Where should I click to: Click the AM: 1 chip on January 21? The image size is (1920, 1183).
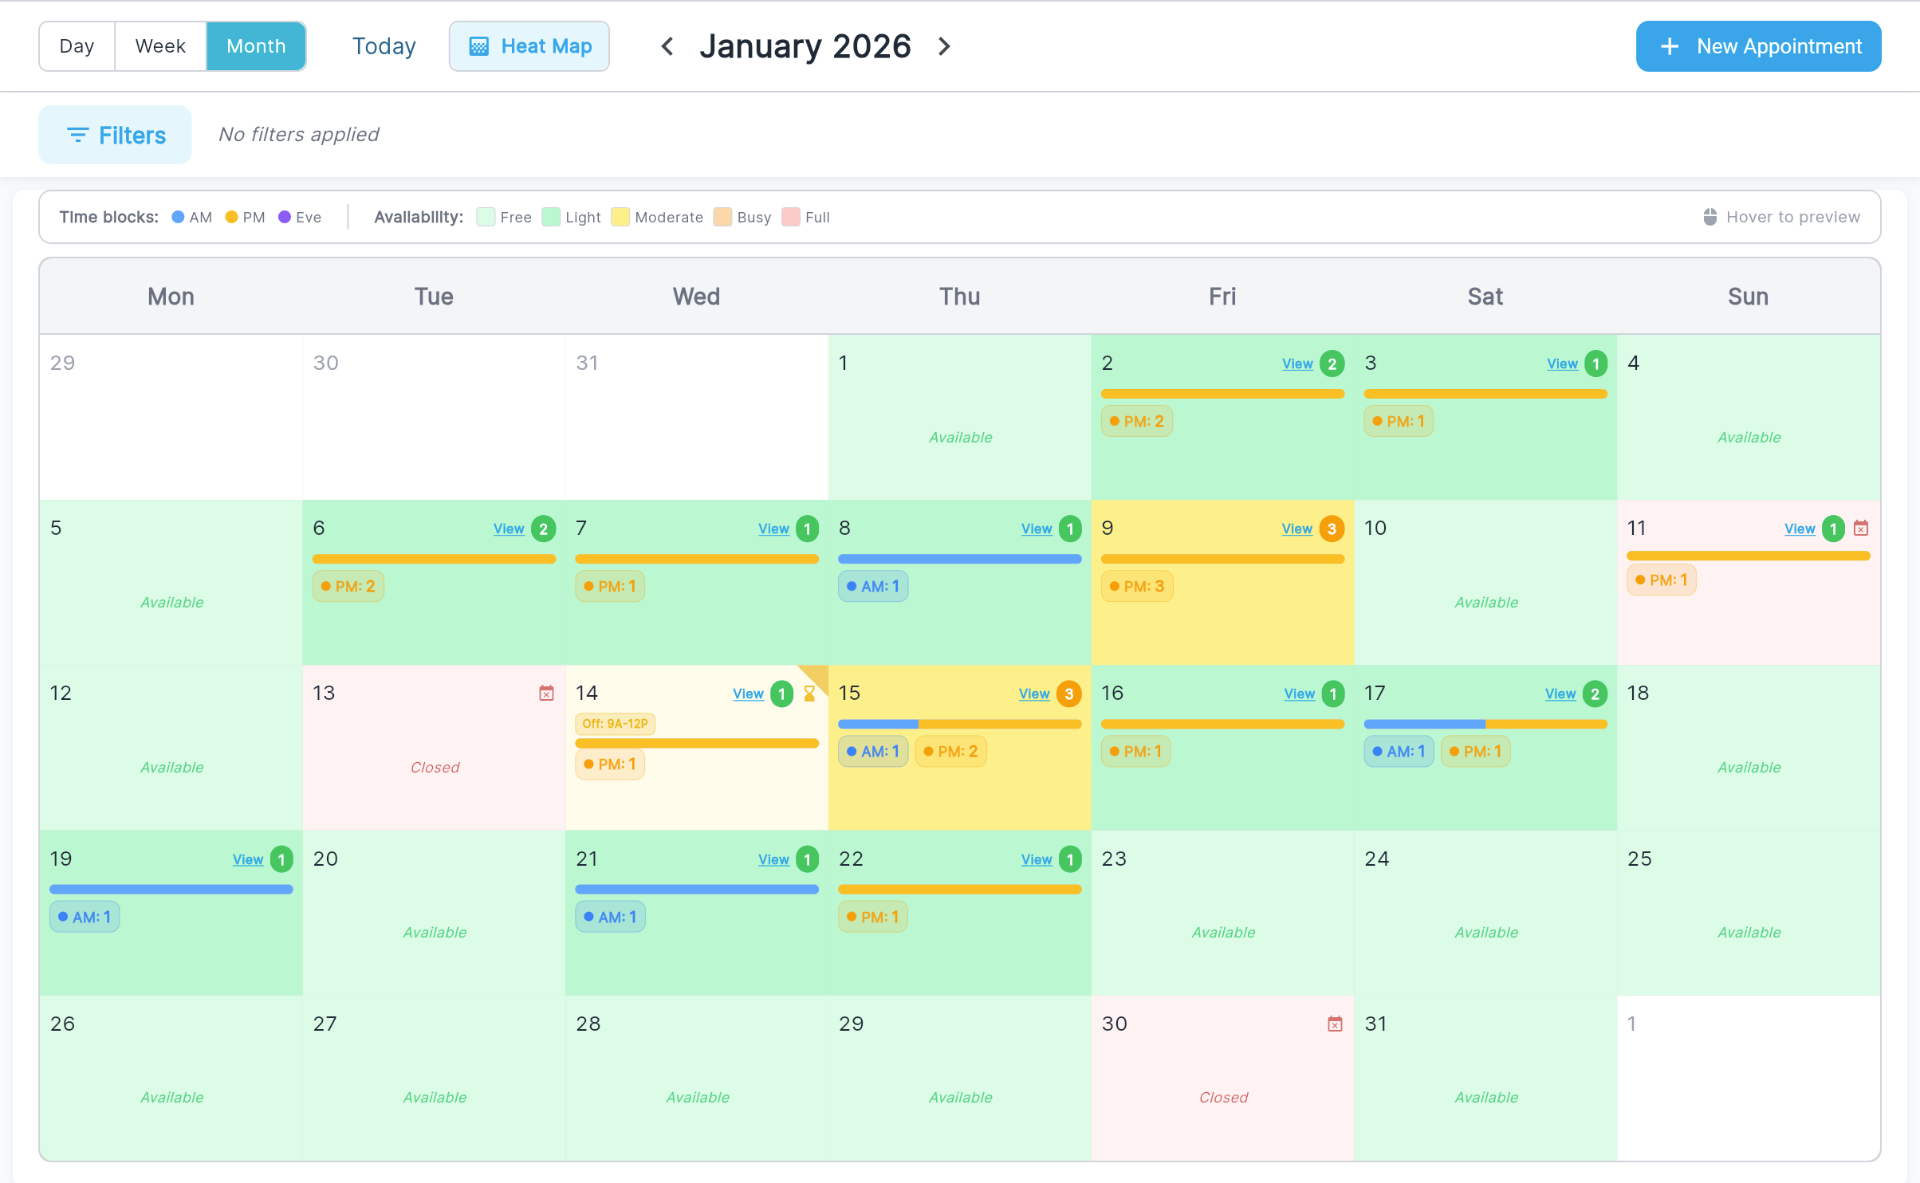click(x=610, y=917)
